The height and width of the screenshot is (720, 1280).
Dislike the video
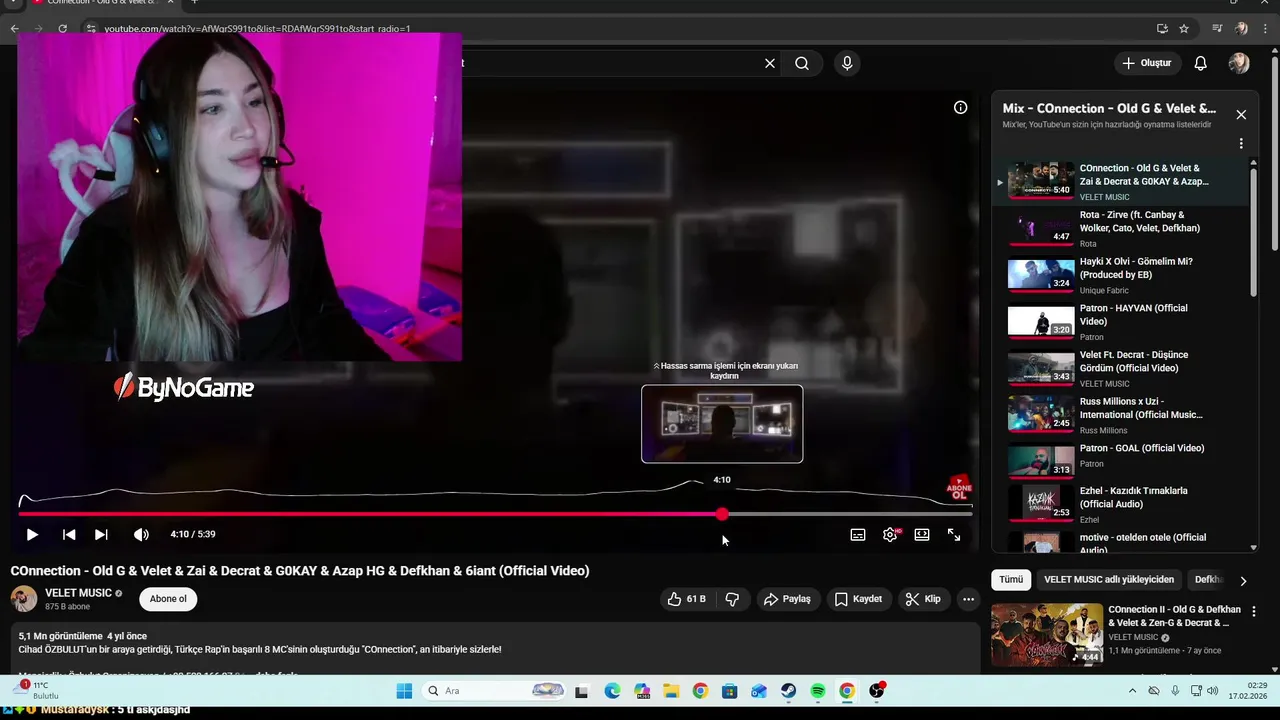732,599
